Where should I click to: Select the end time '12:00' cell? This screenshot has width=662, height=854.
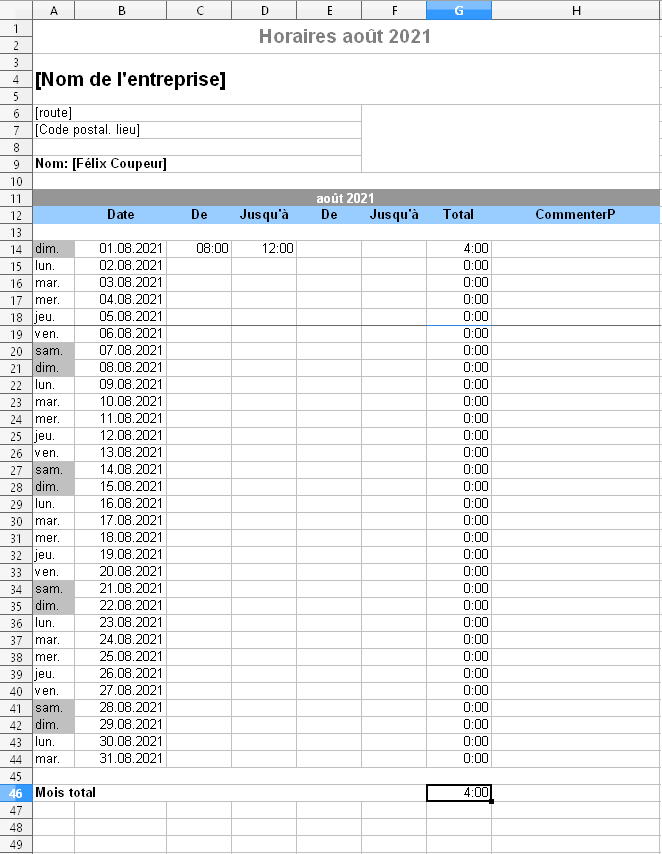pos(264,249)
